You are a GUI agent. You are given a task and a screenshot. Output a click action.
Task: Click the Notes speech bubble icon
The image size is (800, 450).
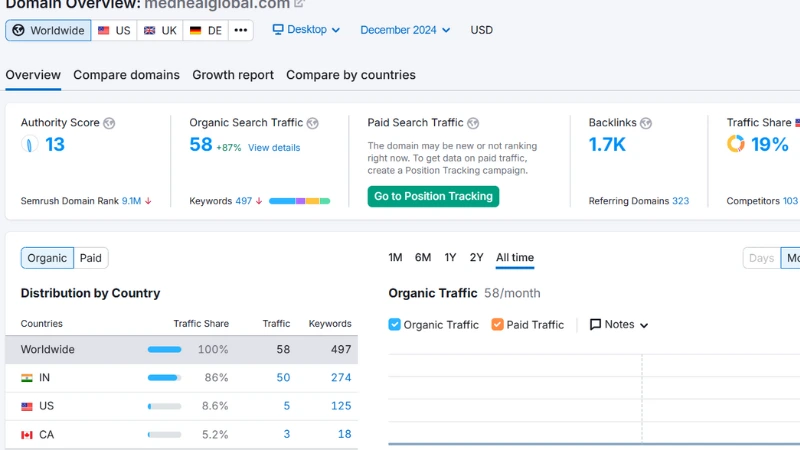595,324
